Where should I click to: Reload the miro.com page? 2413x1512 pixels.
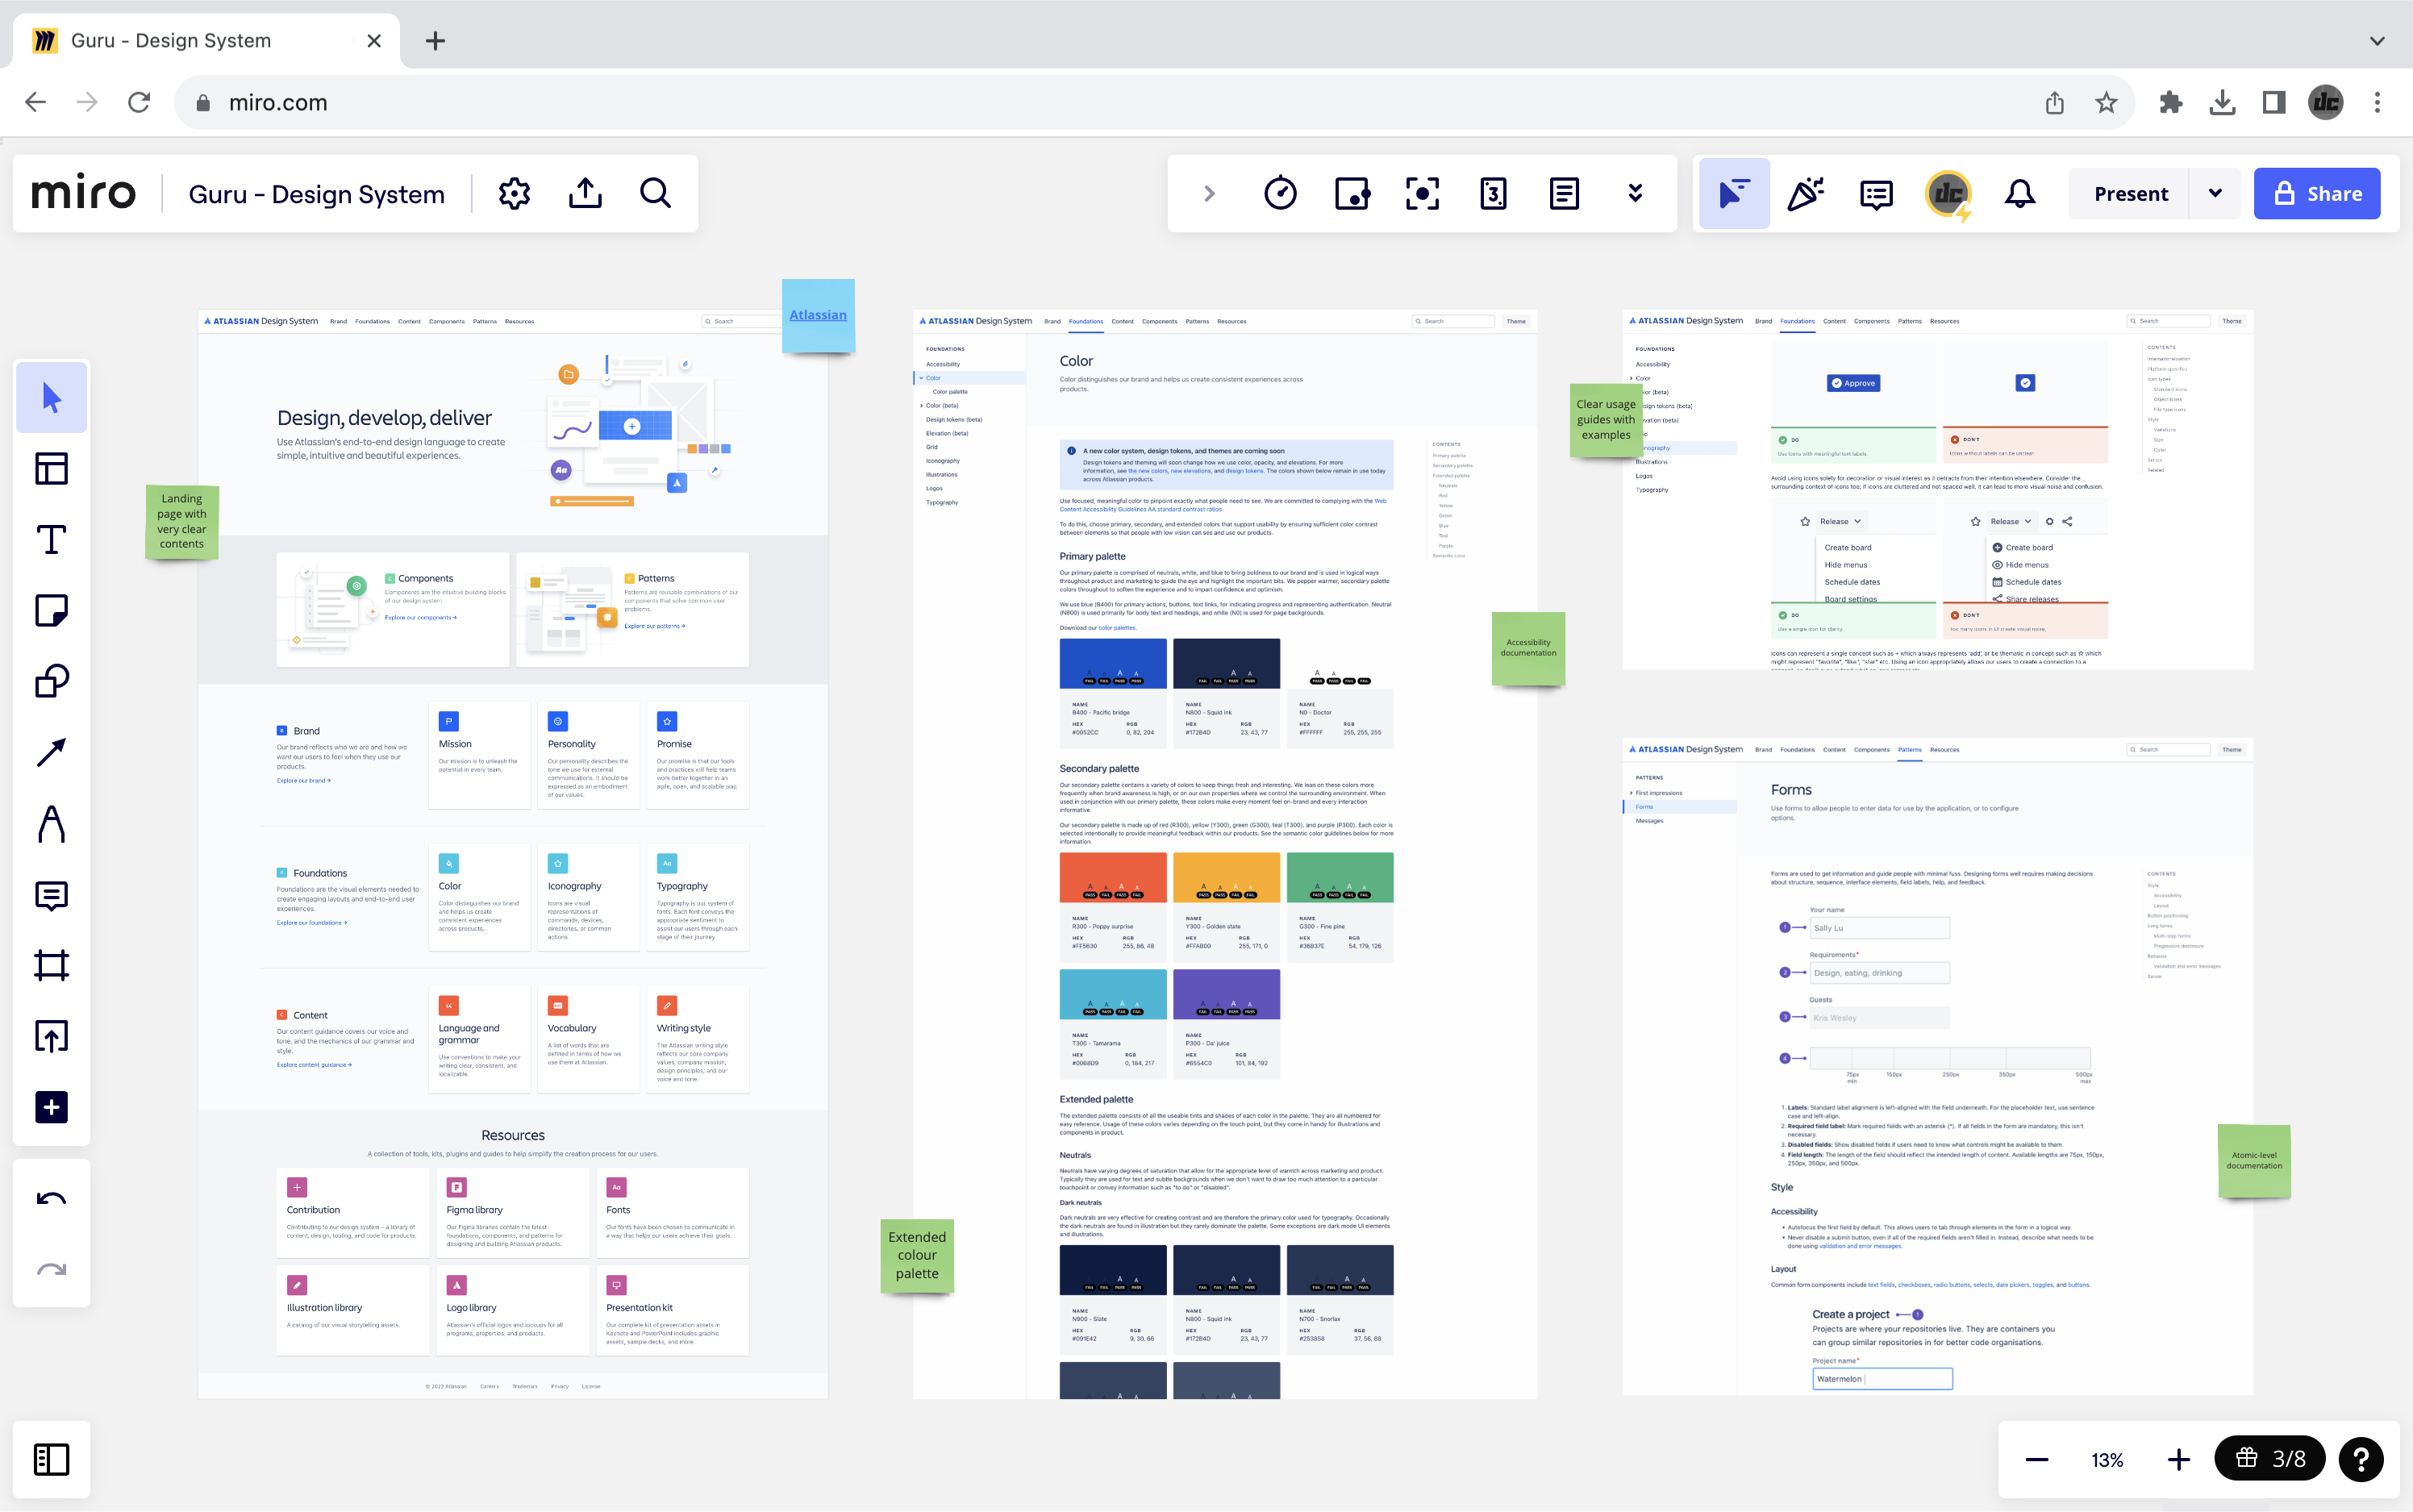[x=139, y=102]
